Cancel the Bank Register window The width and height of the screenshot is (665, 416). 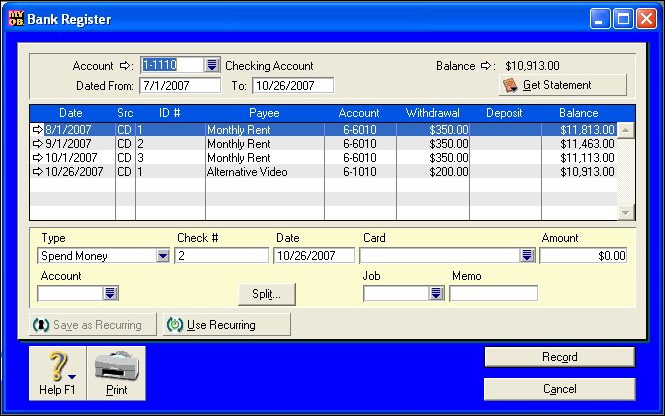click(x=559, y=389)
